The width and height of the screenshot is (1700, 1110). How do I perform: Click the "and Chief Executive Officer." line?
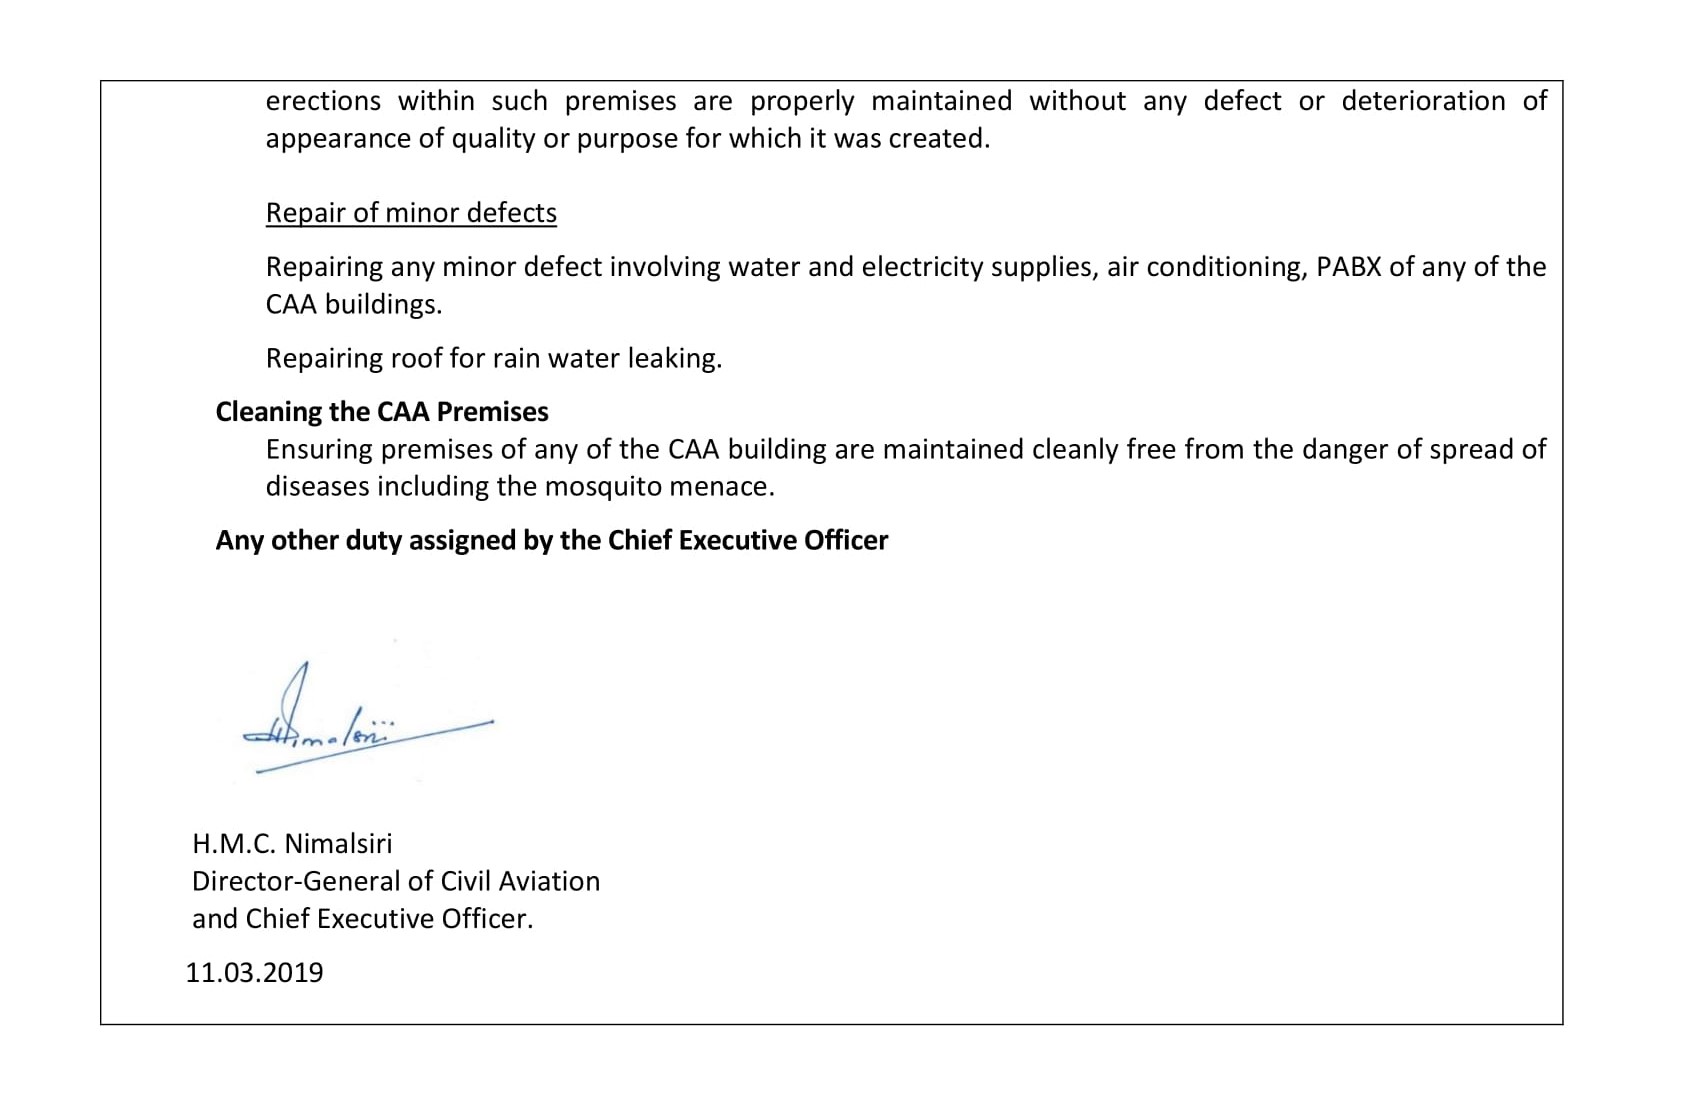(x=362, y=919)
